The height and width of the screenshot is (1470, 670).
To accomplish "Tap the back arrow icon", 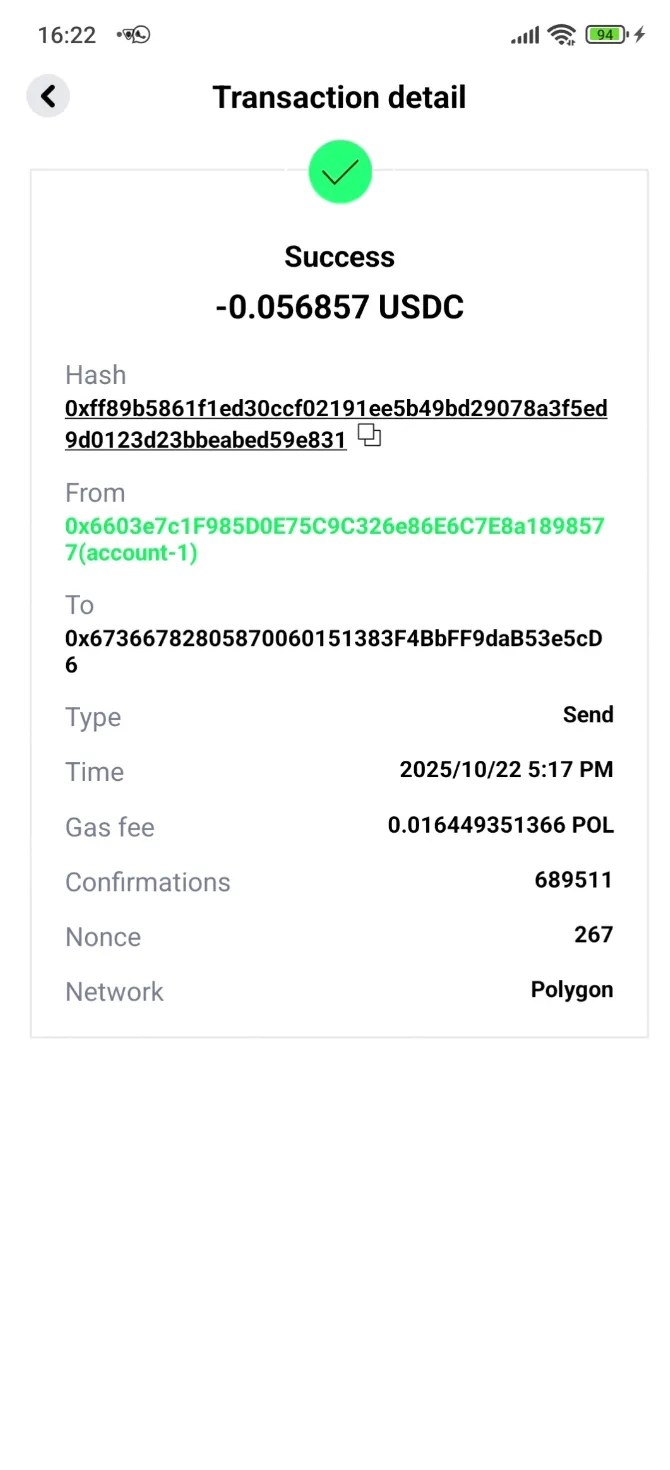I will 48,96.
